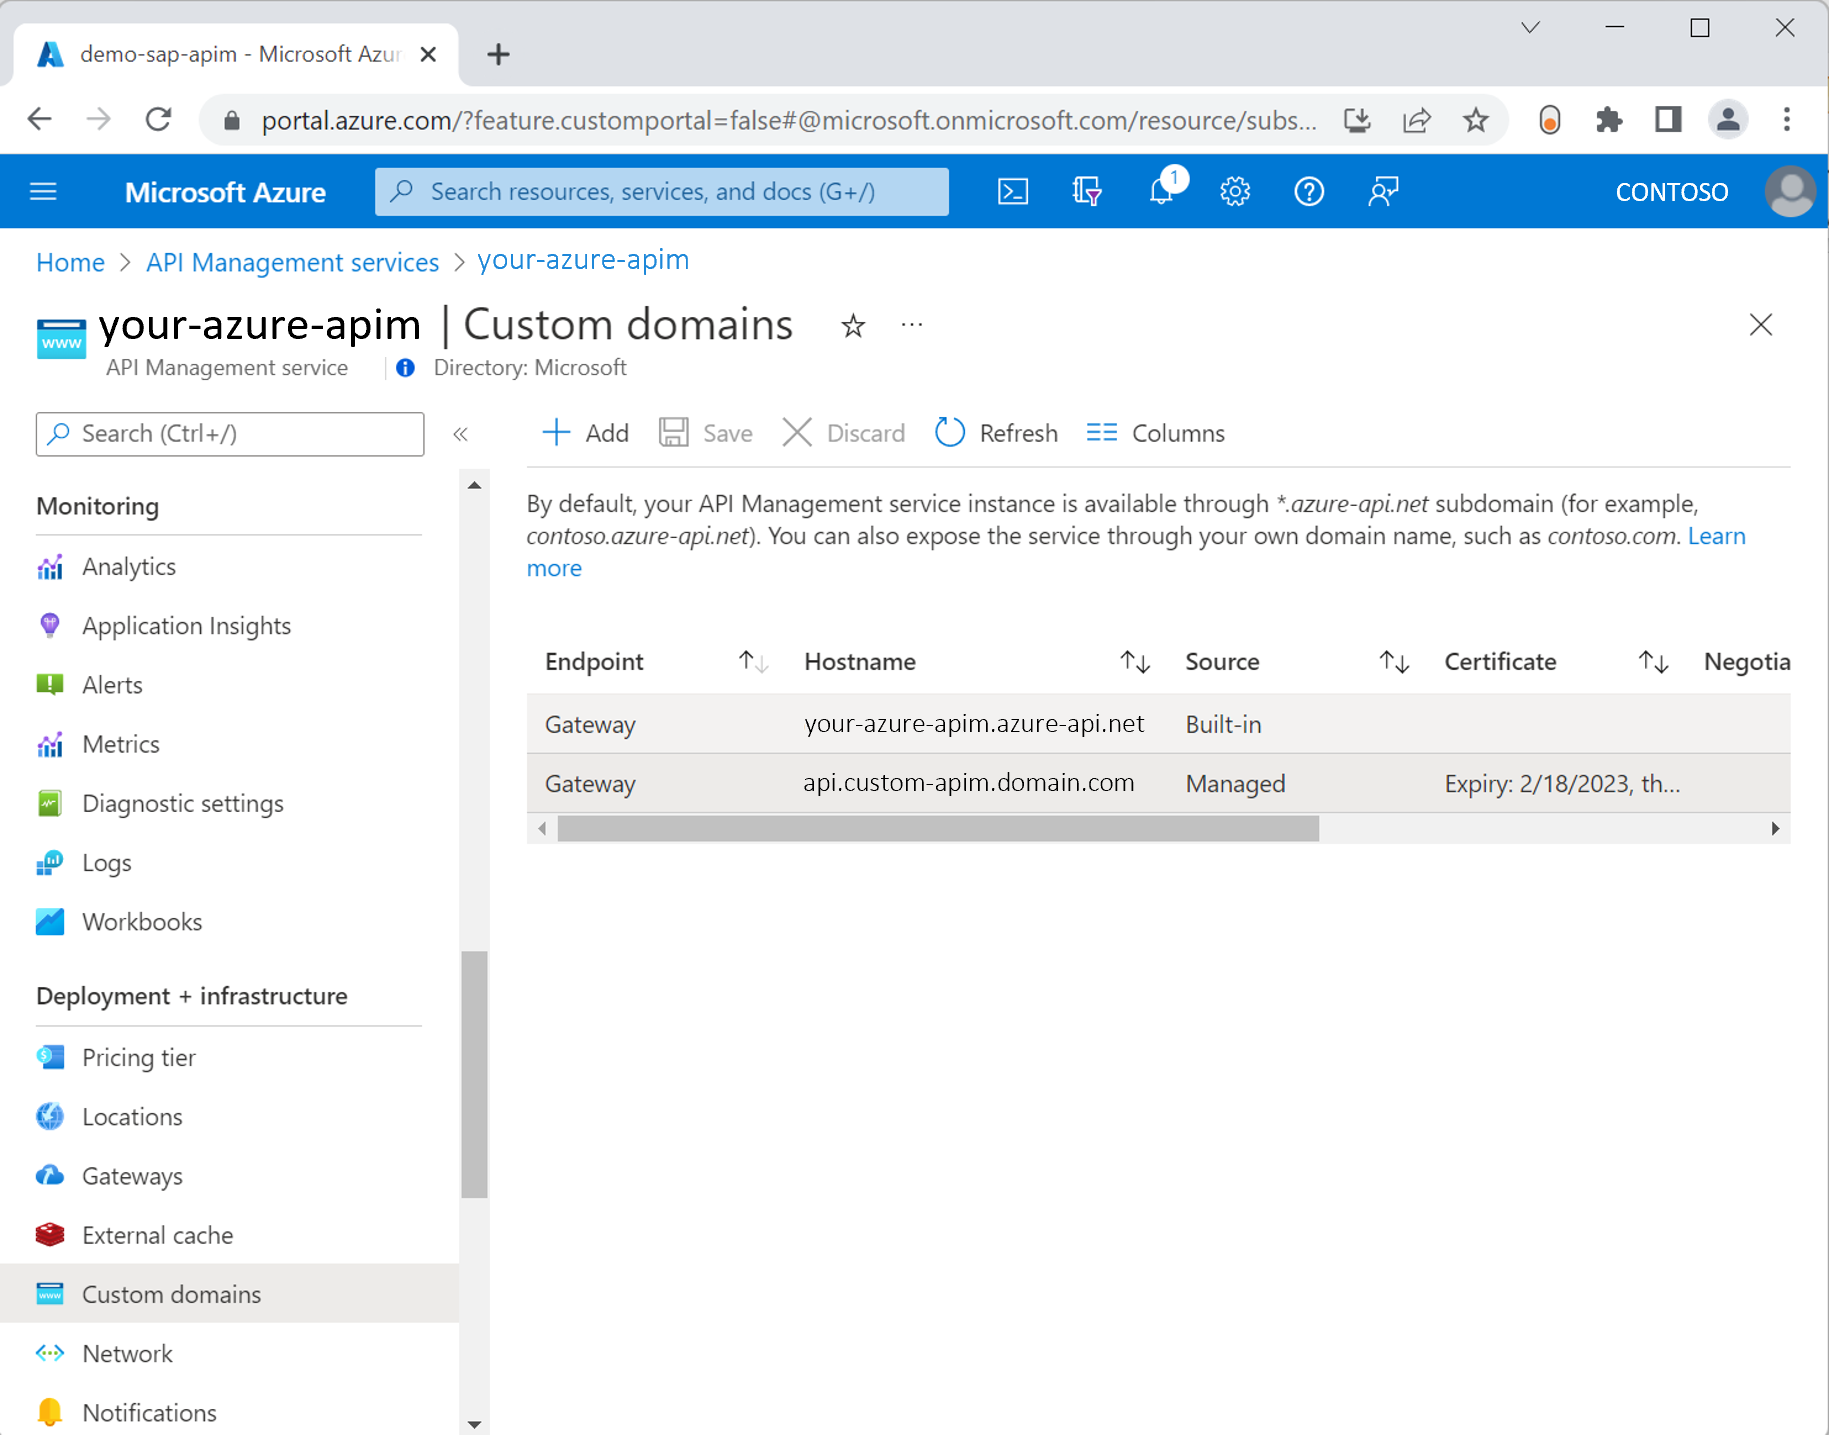The image size is (1829, 1435).
Task: Favorite this page with the star icon
Action: [x=852, y=326]
